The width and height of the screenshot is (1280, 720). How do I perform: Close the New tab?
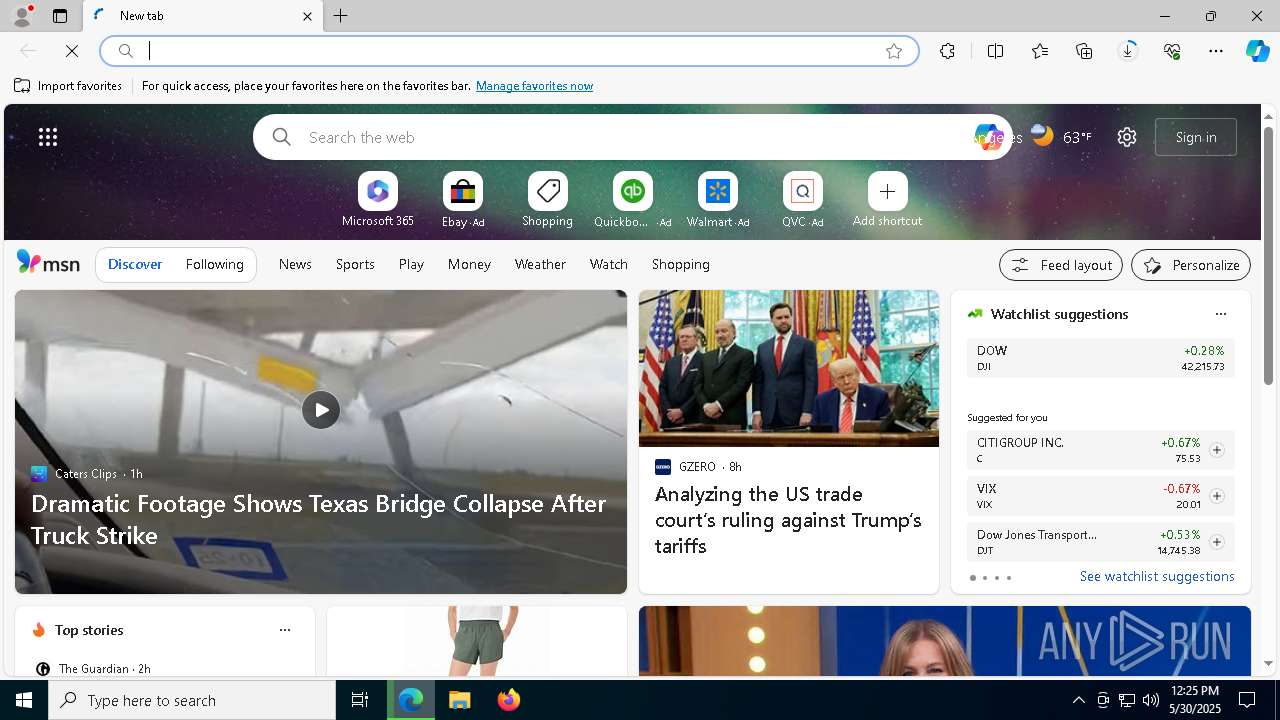coord(307,16)
